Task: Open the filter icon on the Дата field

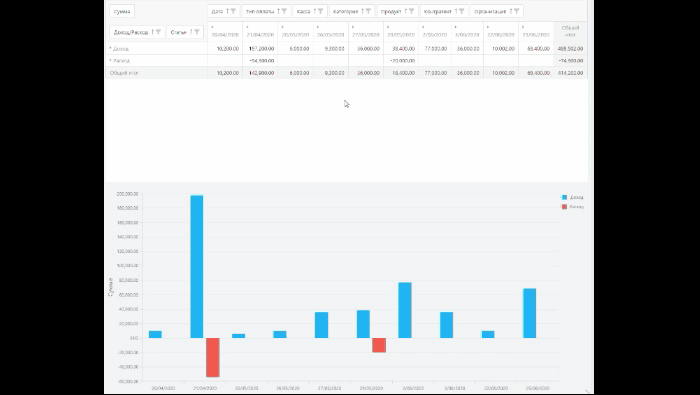Action: click(x=233, y=11)
